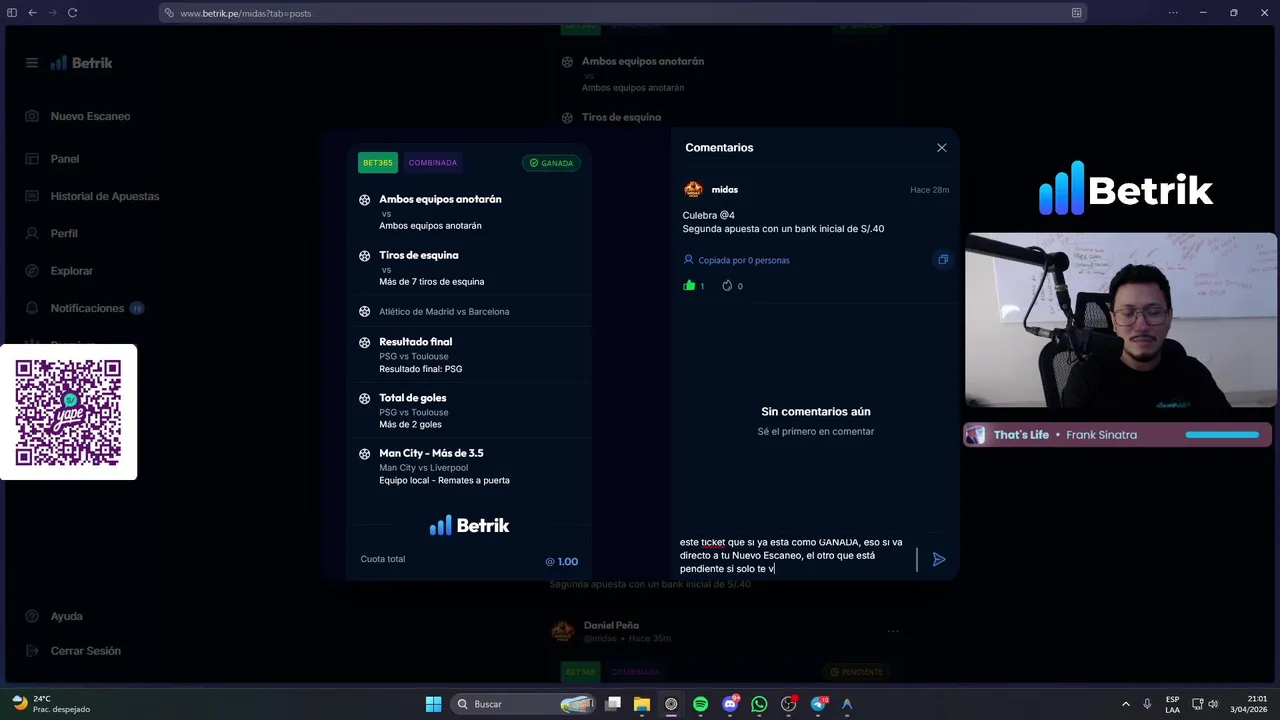Click the cuota total value 1.00
The image size is (1280, 720).
tap(562, 561)
